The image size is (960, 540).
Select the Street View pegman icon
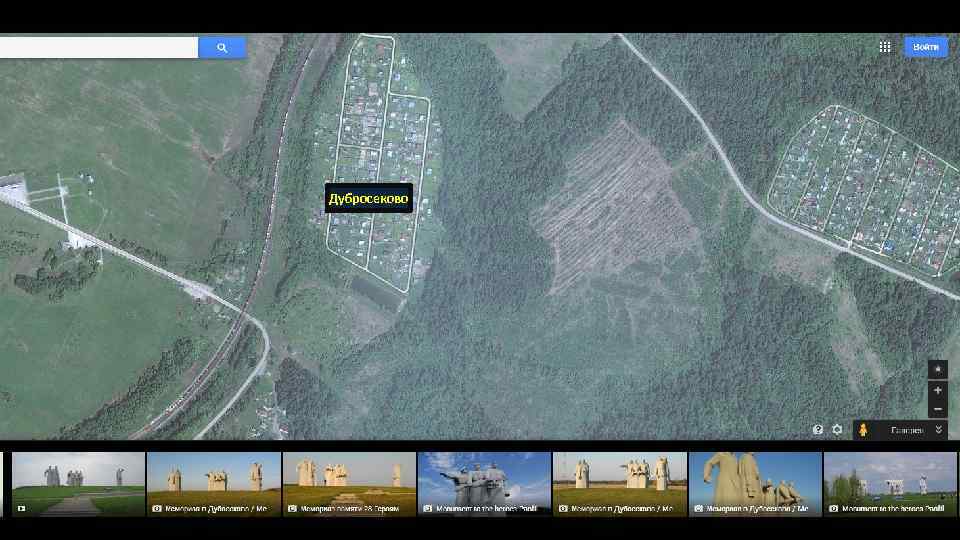pos(863,430)
